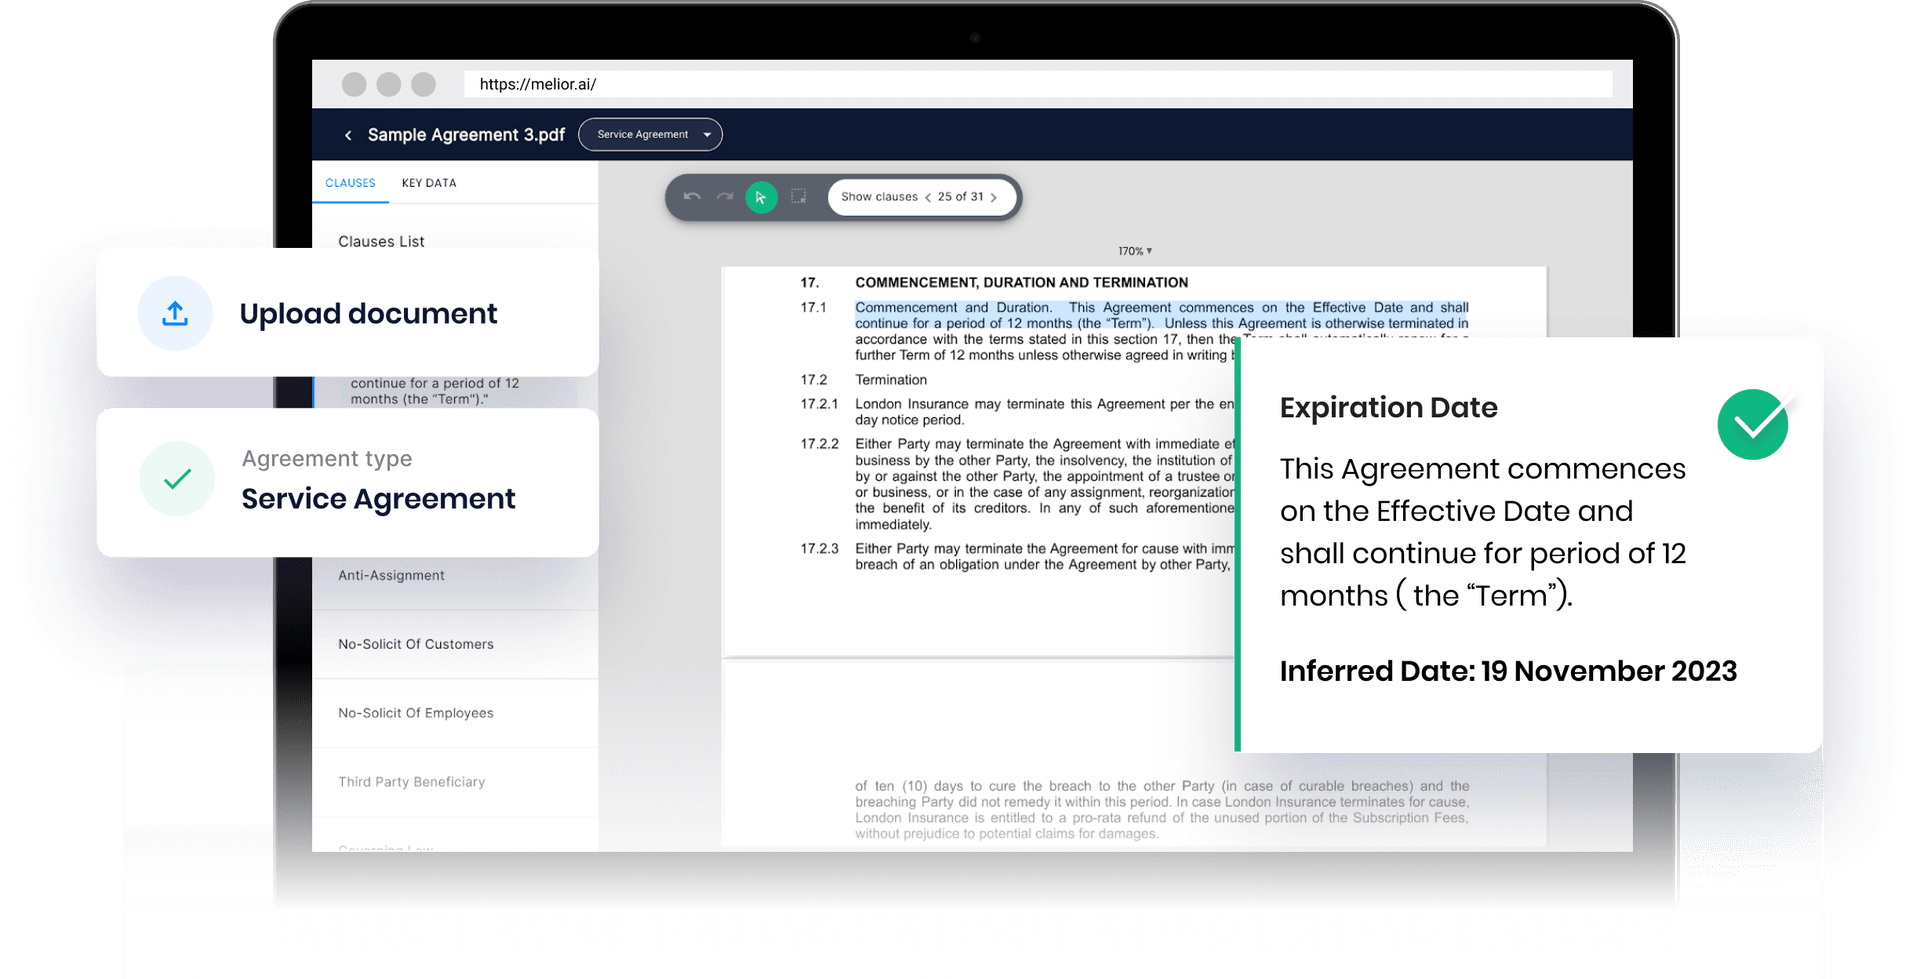Open the Anti-Assignment clause item

pyautogui.click(x=391, y=576)
